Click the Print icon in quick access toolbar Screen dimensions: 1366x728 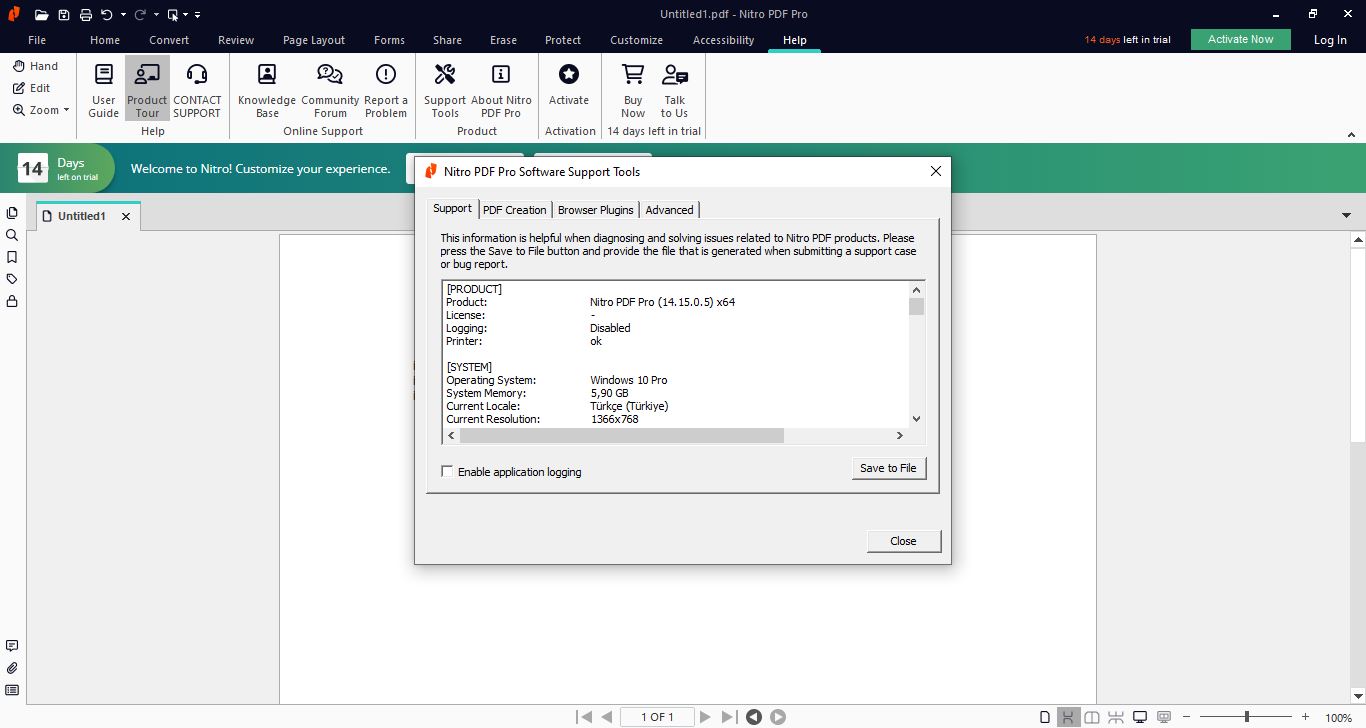[x=86, y=15]
